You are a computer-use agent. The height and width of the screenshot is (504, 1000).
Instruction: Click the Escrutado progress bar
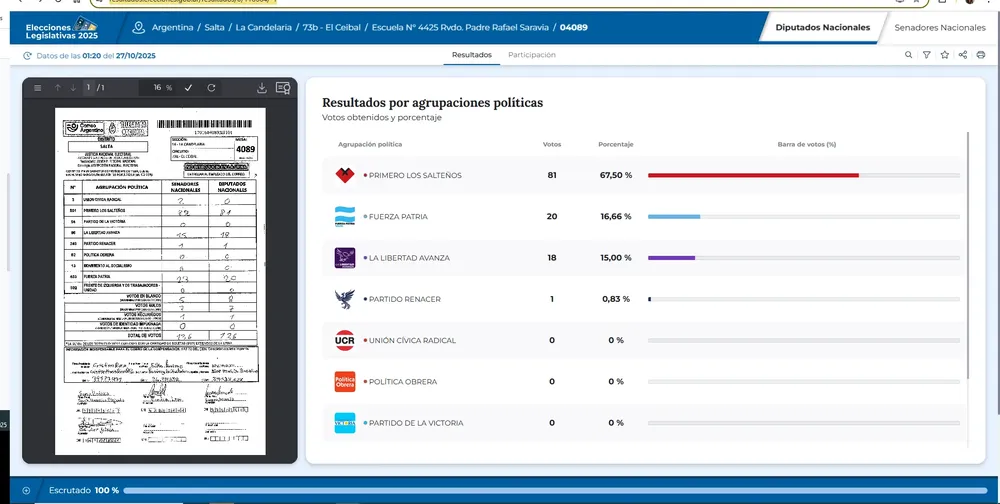[560, 491]
